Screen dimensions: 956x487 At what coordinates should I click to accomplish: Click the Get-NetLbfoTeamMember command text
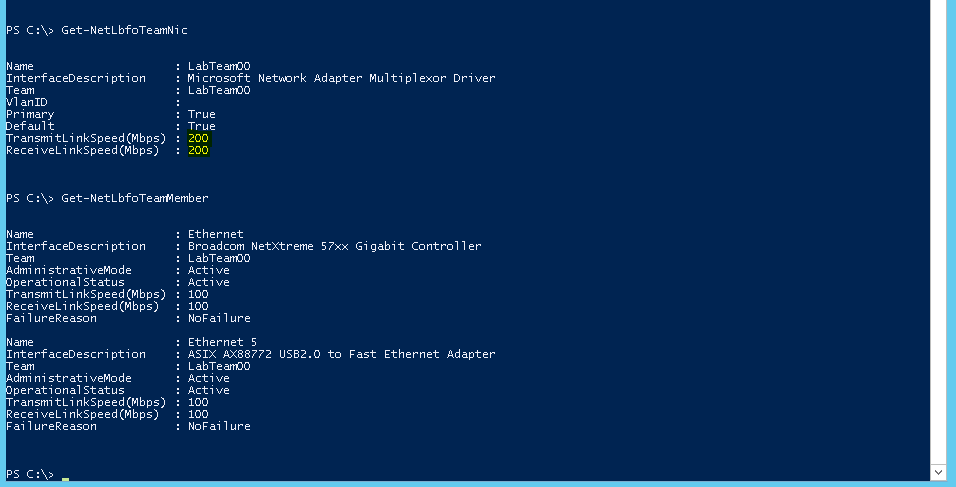134,198
